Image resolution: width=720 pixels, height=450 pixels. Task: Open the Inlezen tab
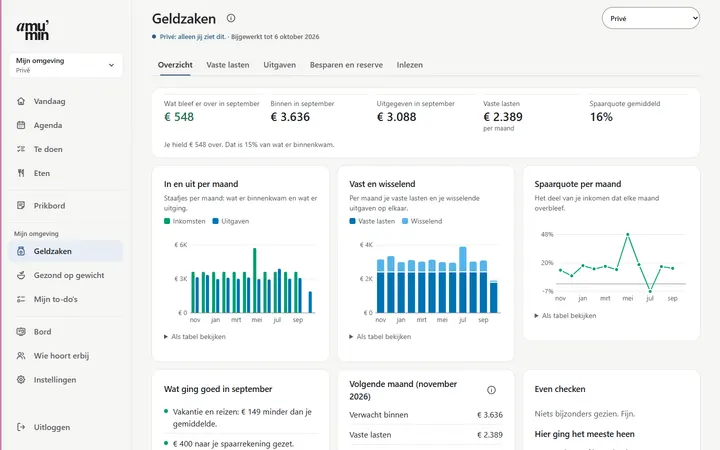tap(410, 65)
